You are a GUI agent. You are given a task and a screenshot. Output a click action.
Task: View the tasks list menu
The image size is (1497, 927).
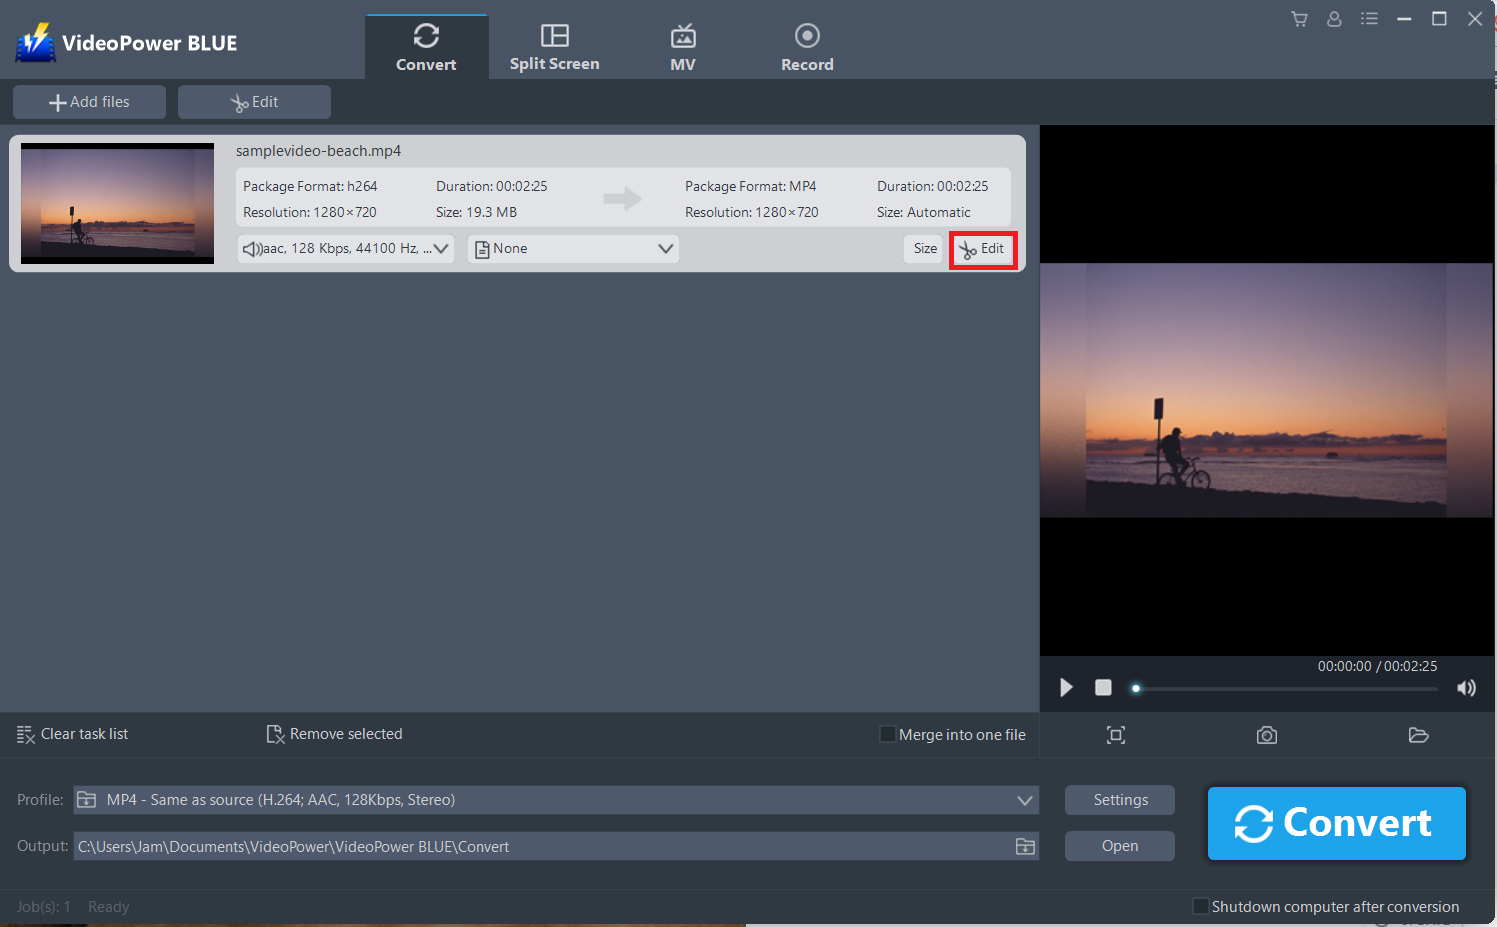coord(1369,18)
